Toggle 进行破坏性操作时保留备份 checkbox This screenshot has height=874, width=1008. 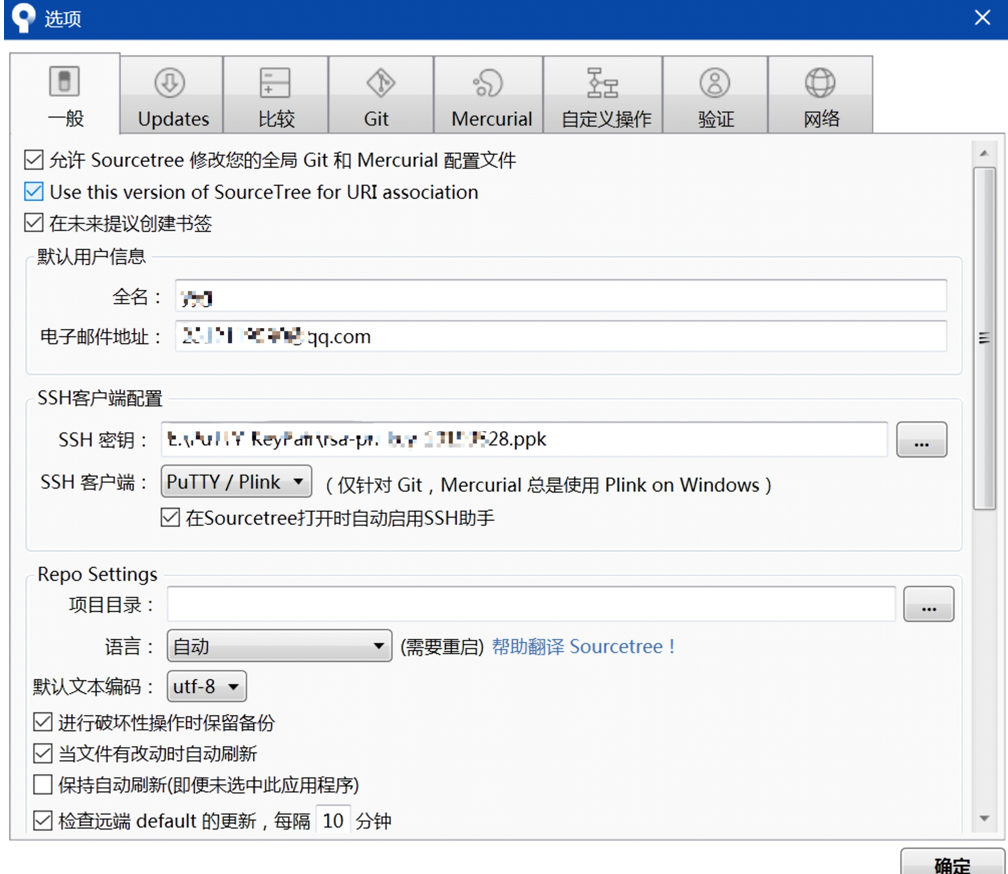click(42, 722)
